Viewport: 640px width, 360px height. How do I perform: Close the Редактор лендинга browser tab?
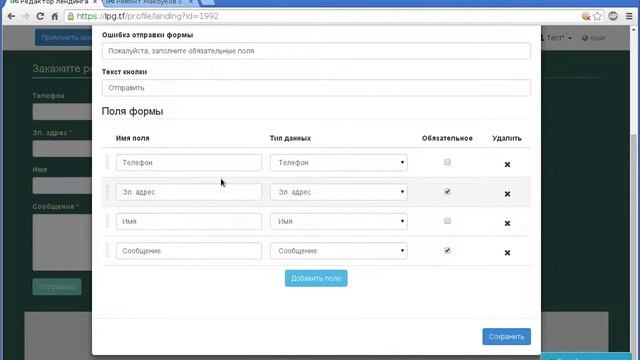(95, 2)
